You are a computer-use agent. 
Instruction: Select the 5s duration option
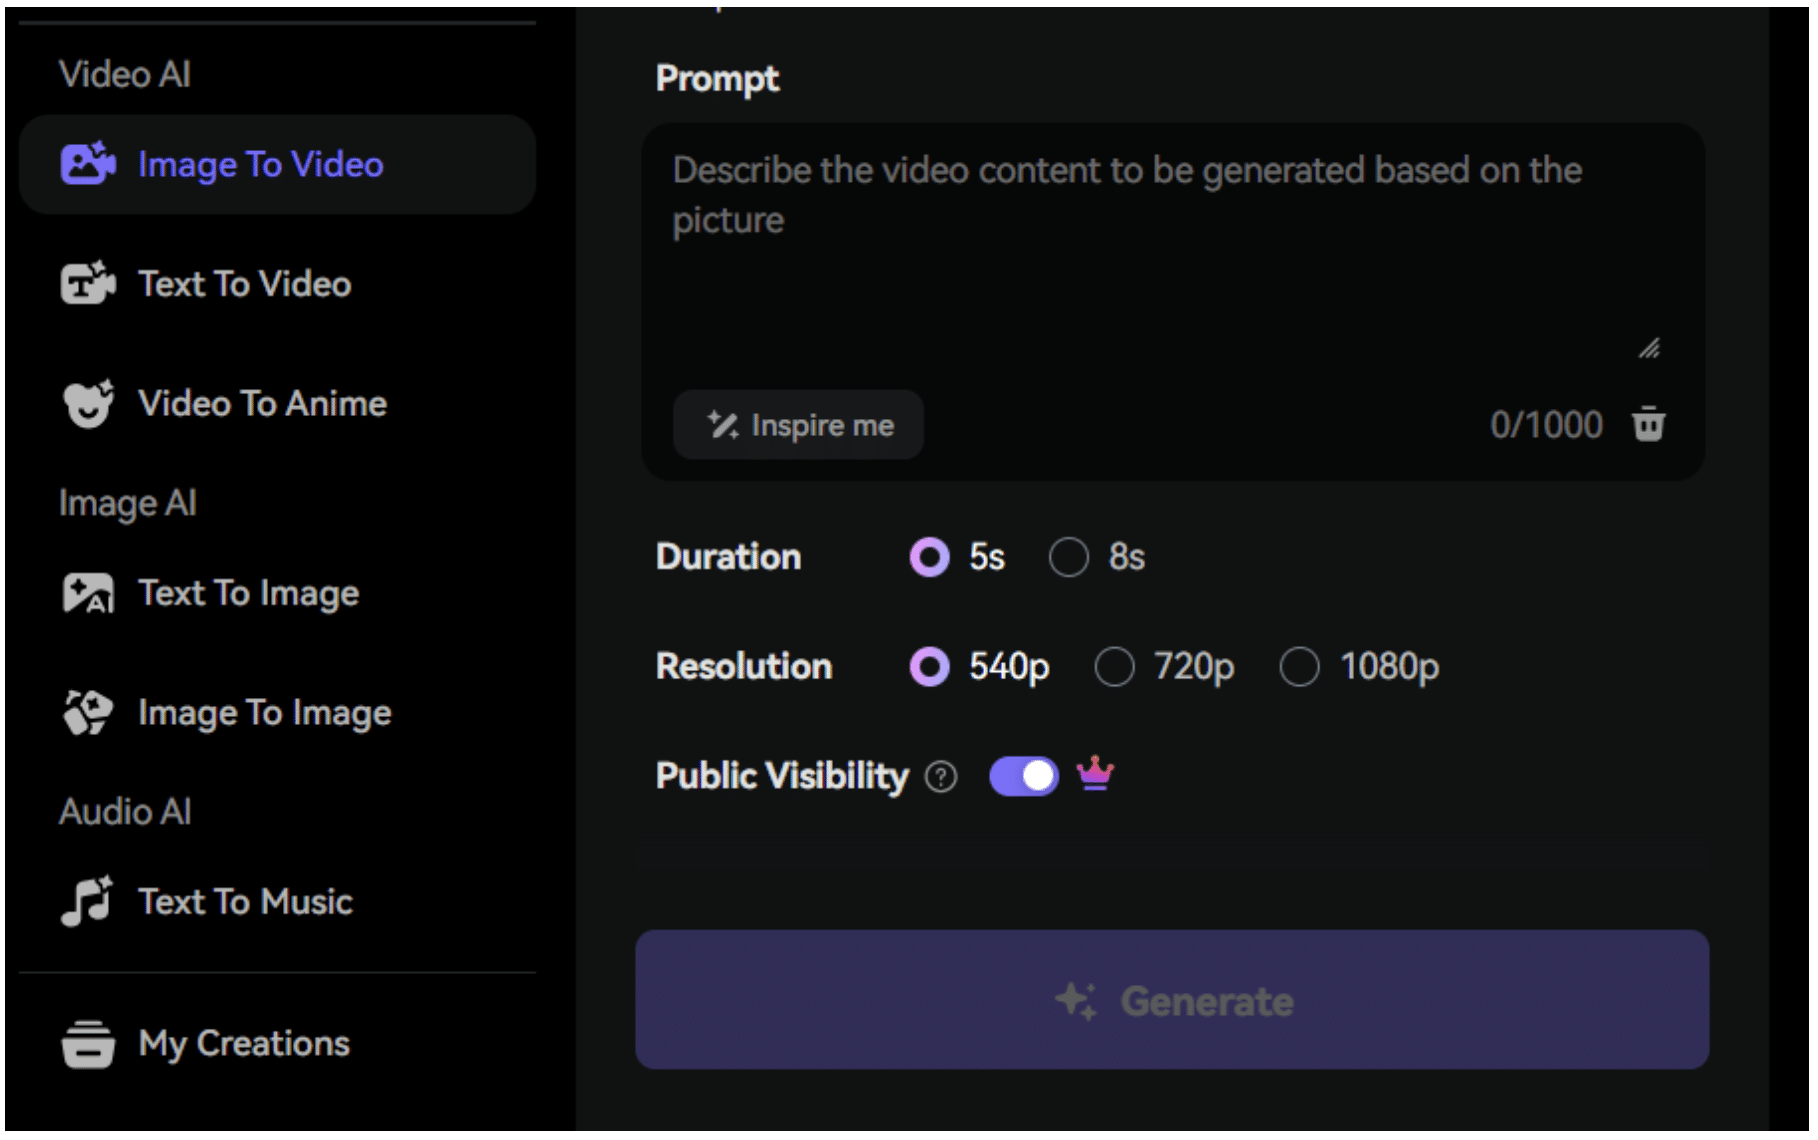[x=957, y=557]
